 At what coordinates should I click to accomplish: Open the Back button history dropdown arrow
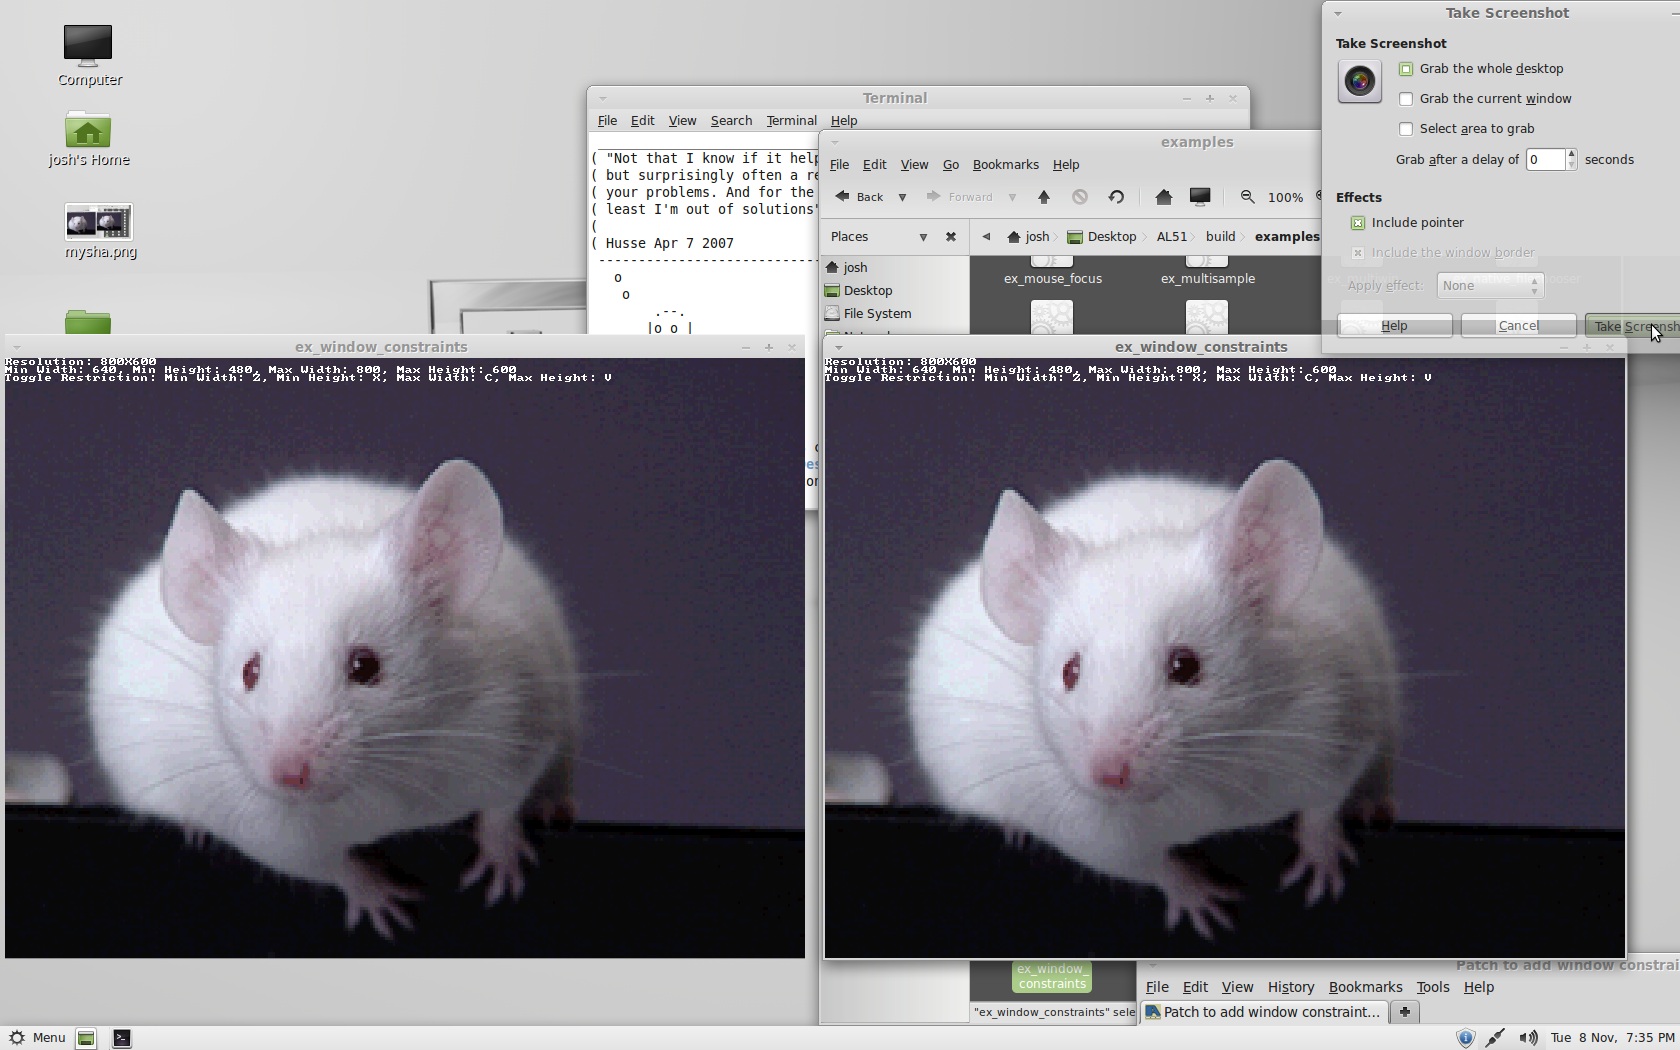pos(902,197)
